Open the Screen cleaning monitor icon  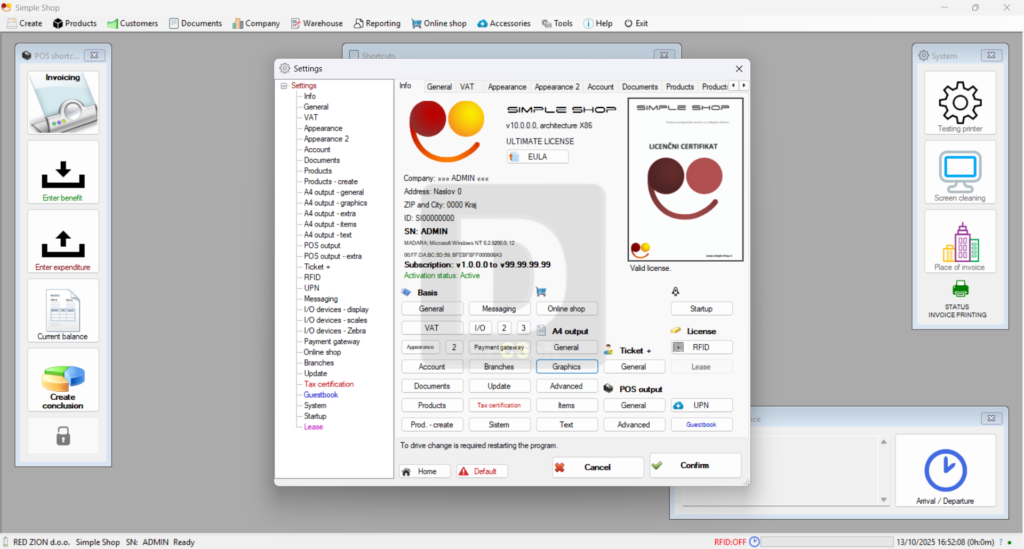(959, 172)
